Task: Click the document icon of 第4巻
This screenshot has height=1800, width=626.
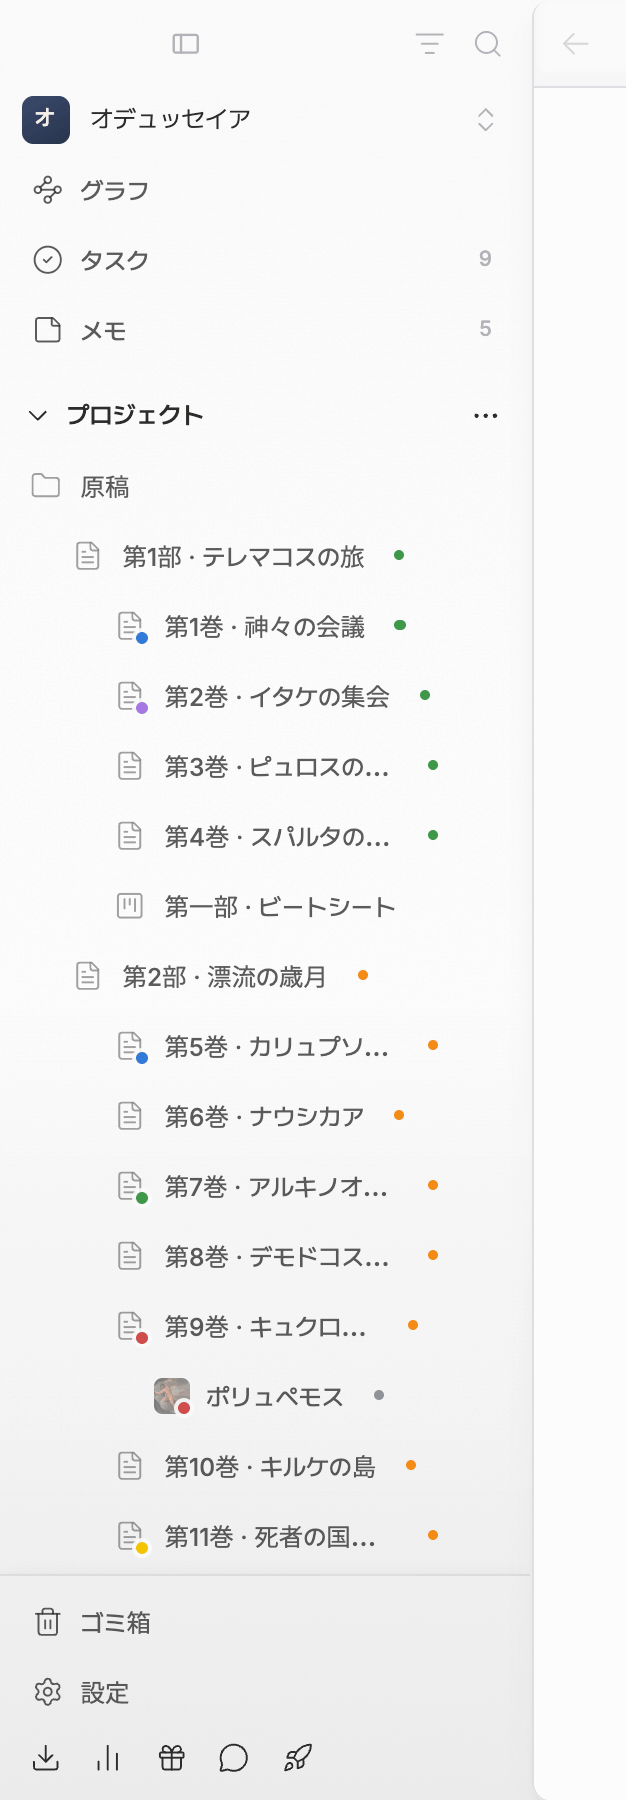Action: pos(130,836)
